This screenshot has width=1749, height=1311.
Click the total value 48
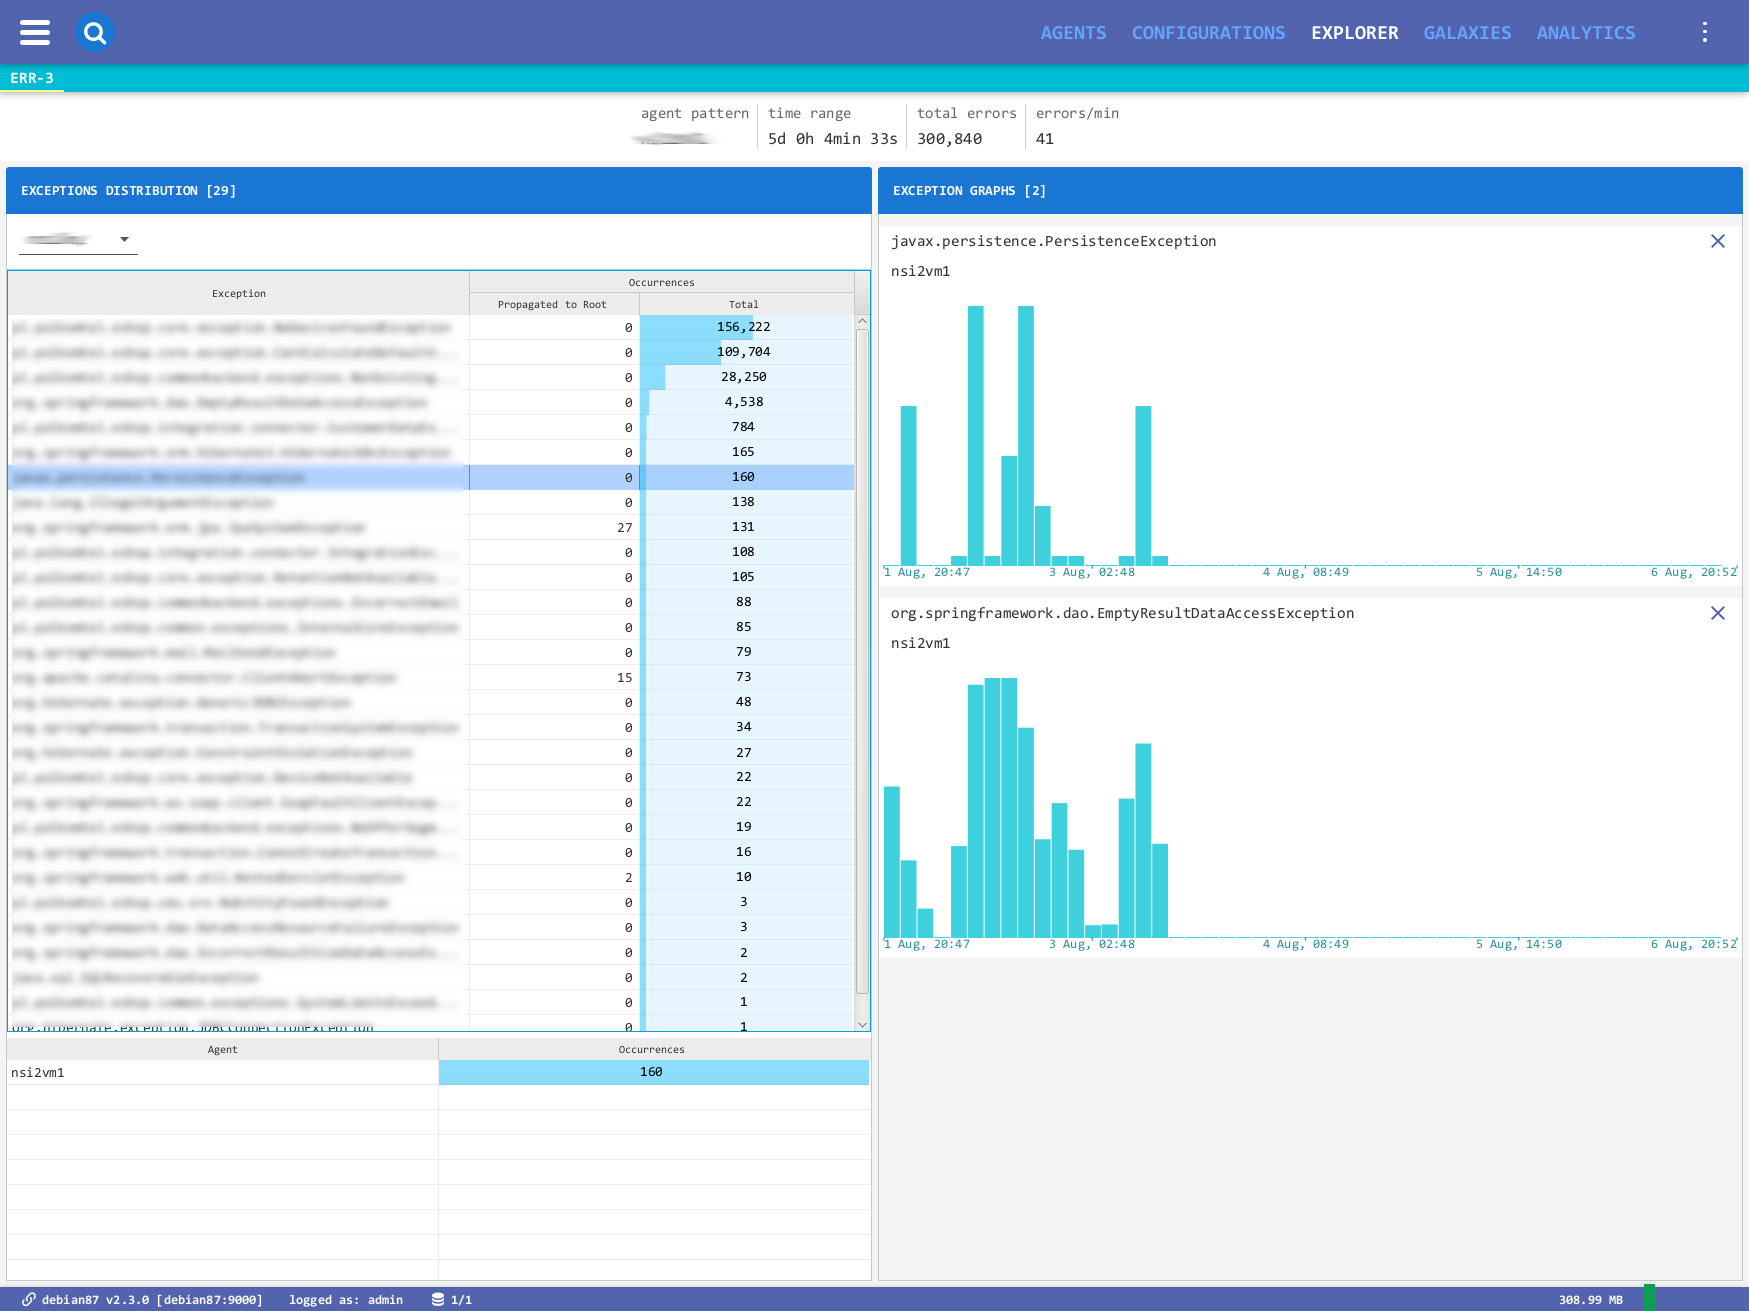point(743,702)
